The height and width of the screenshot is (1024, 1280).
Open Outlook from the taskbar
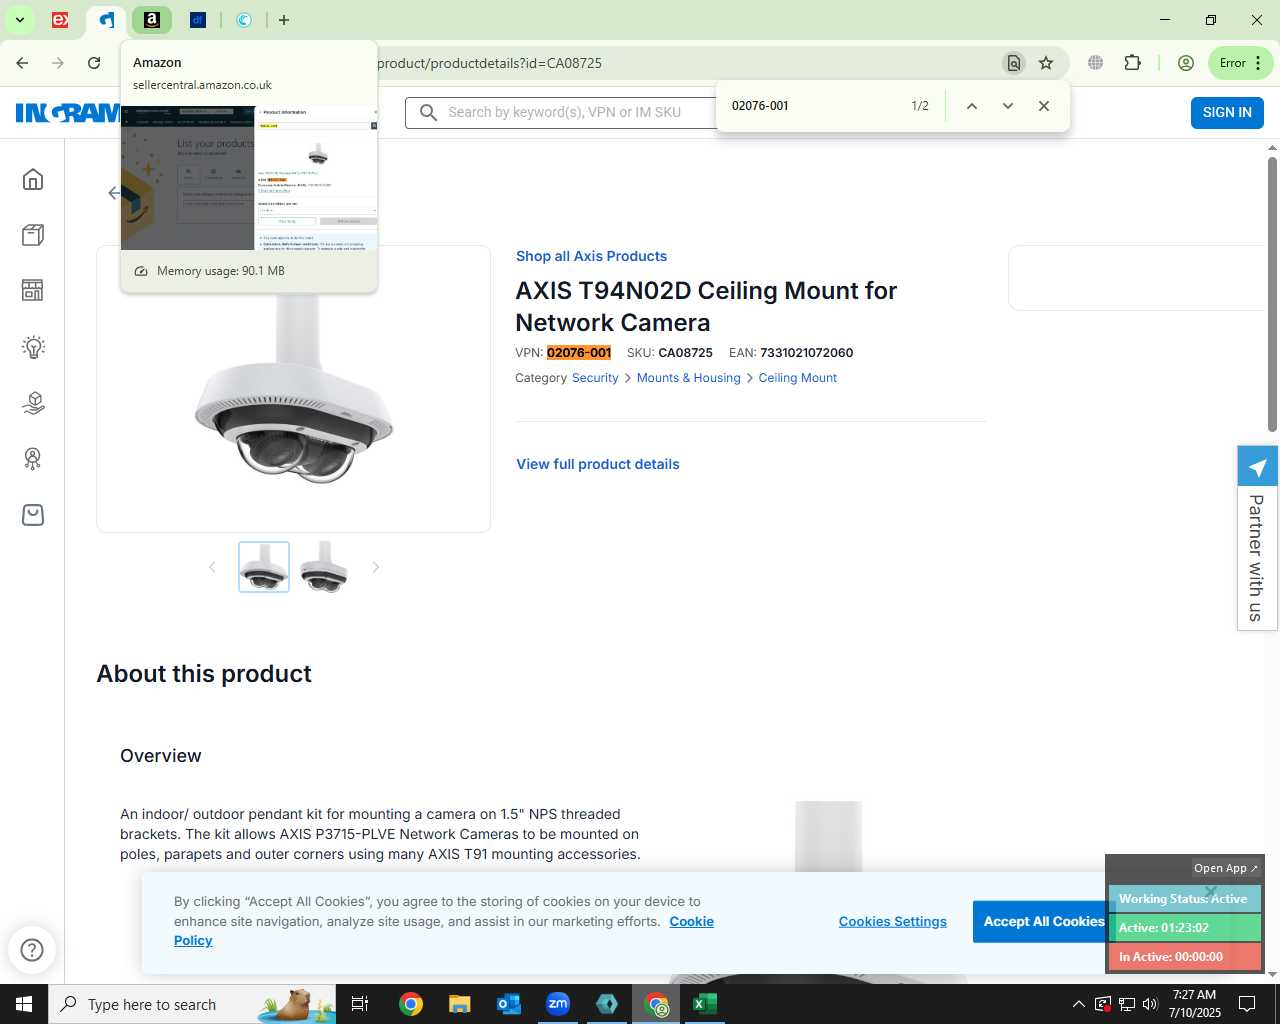click(x=509, y=1004)
